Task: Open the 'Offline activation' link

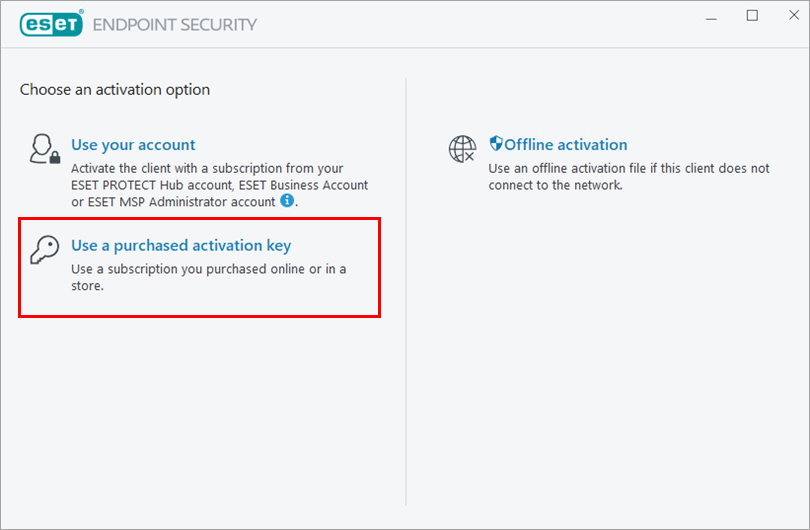Action: (x=566, y=145)
